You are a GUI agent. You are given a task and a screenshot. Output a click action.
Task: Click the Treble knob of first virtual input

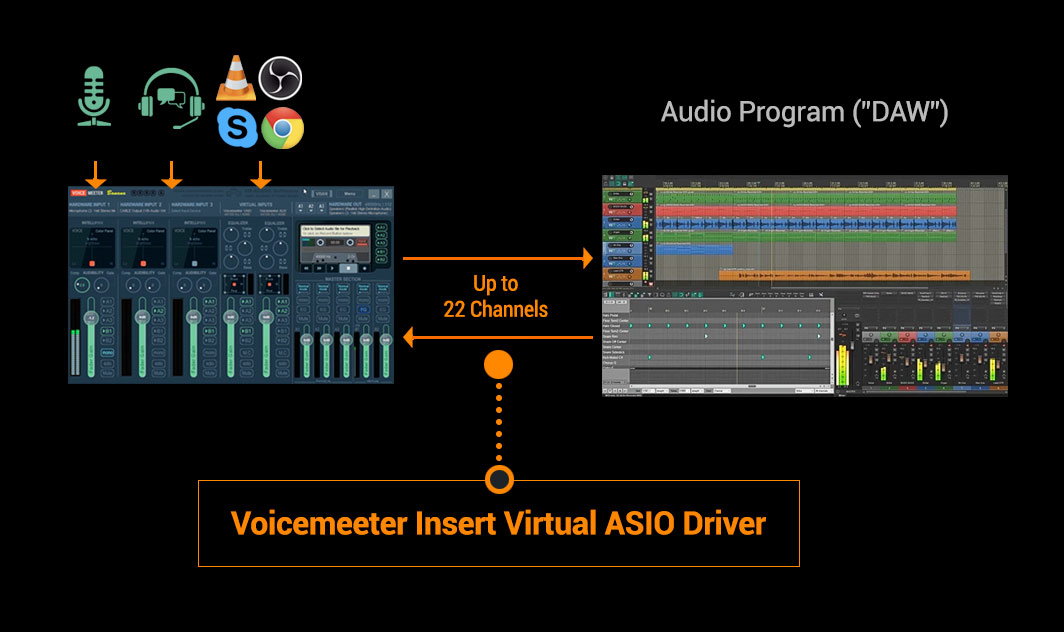click(x=231, y=235)
